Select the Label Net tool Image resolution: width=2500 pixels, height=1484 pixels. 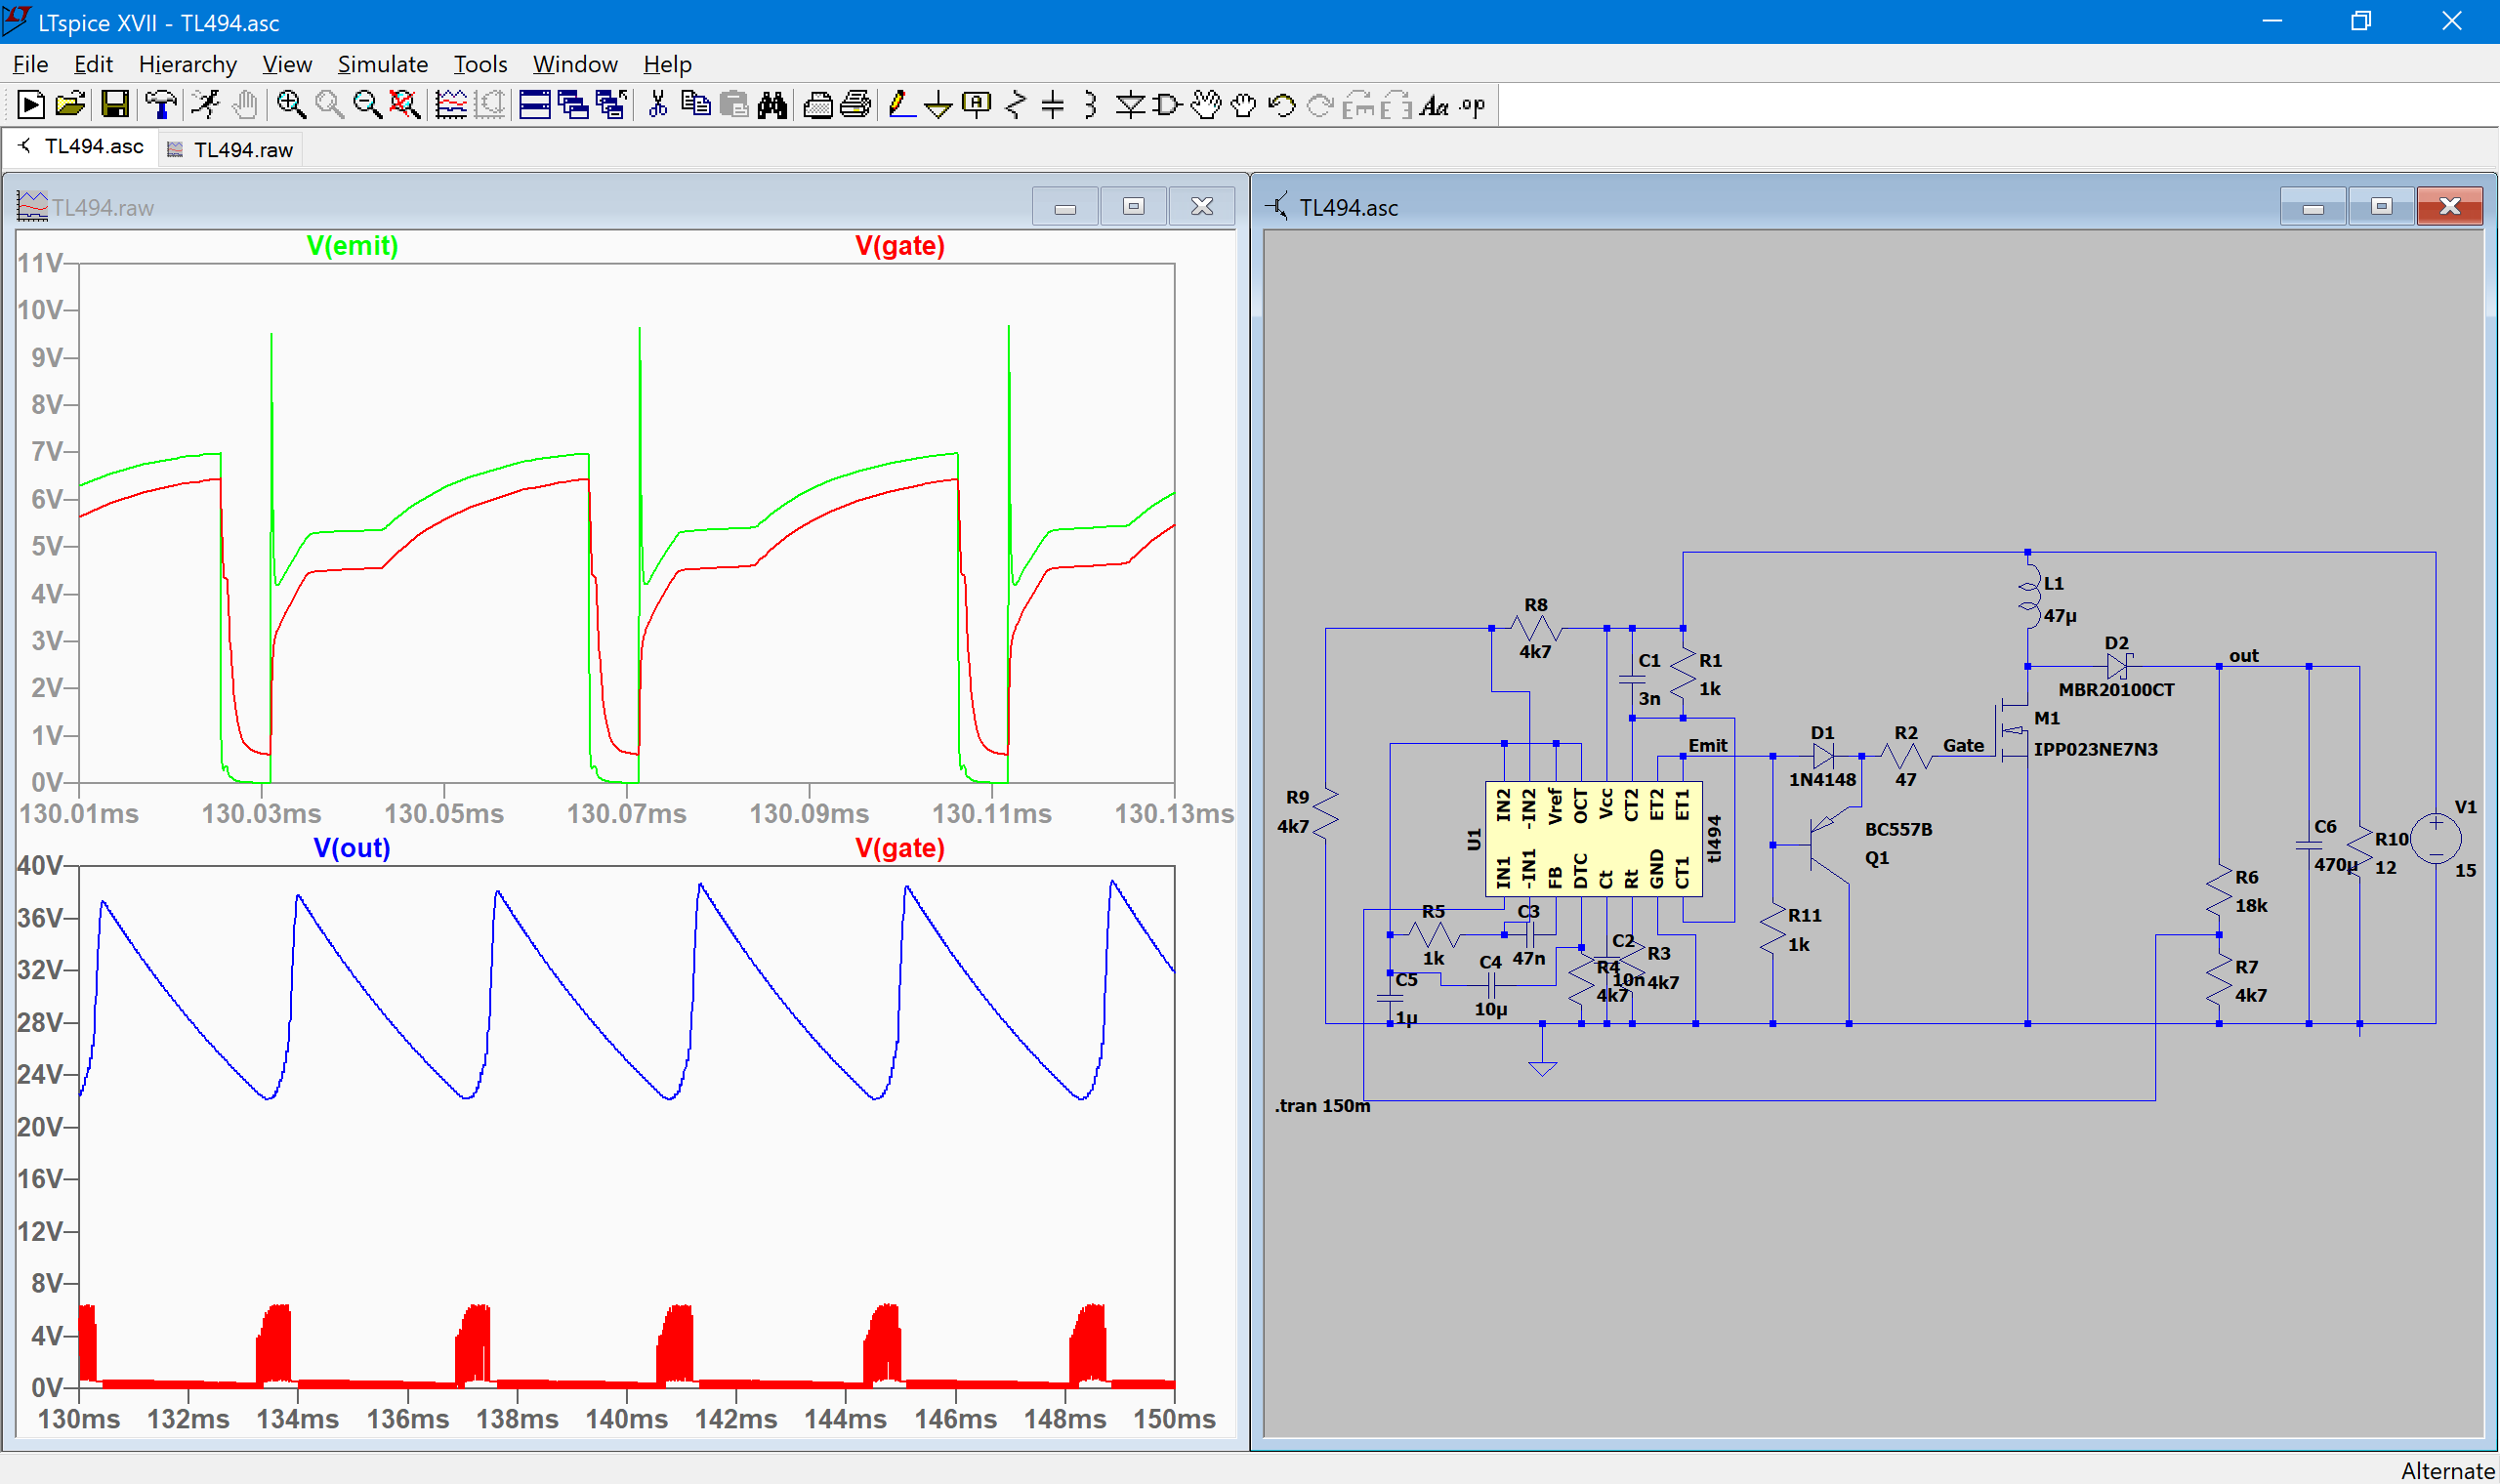(x=976, y=105)
